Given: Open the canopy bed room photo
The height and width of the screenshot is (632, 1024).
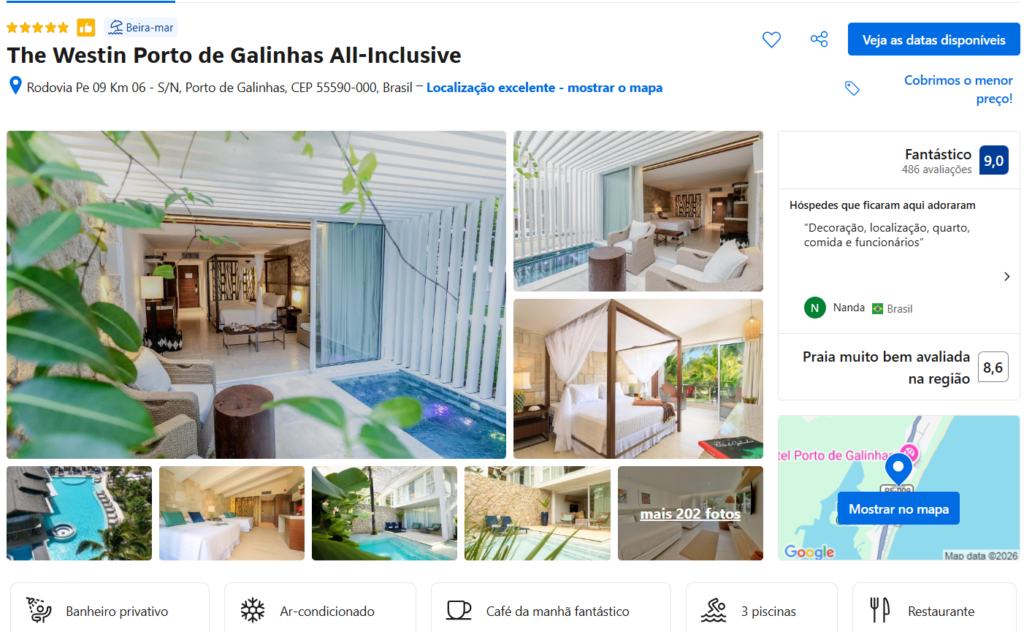Looking at the screenshot, I should (638, 379).
